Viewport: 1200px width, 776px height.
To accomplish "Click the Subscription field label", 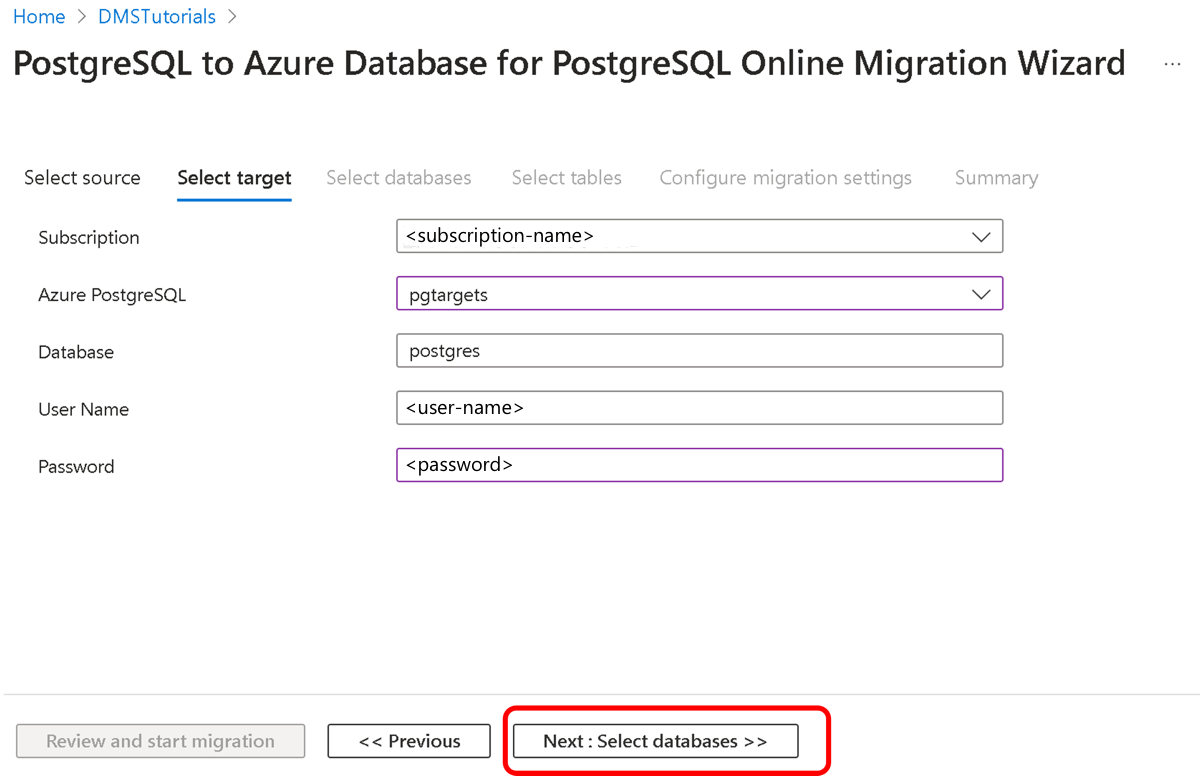I will 89,238.
